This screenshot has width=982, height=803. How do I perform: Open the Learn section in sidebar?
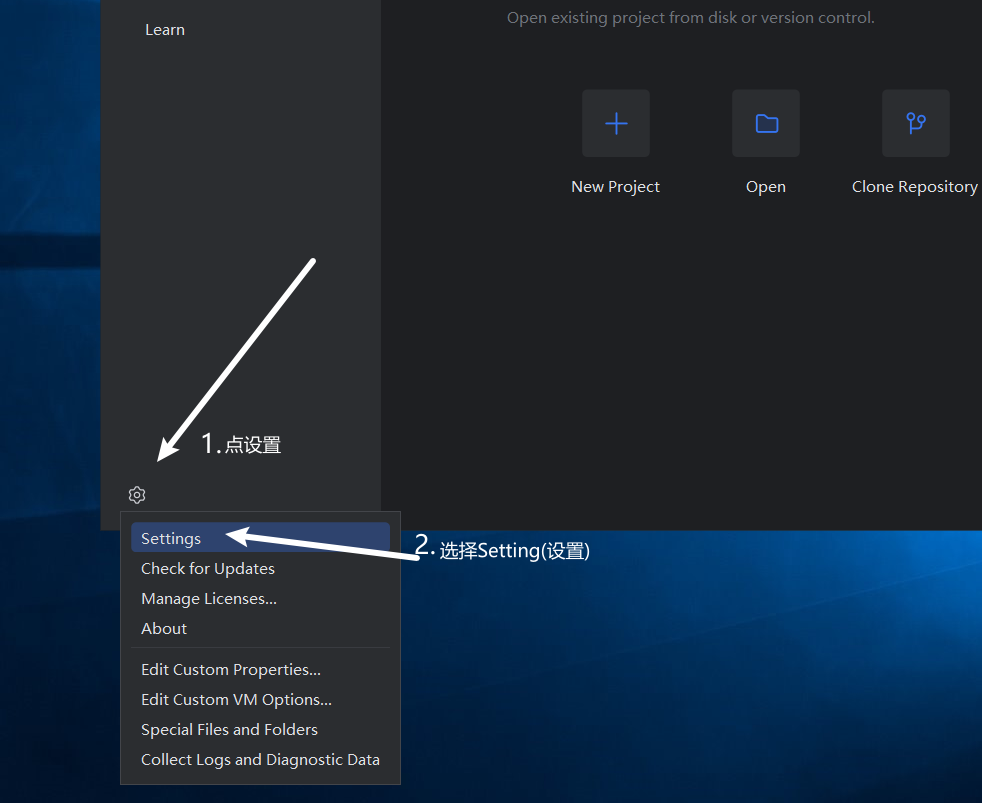[x=165, y=30]
